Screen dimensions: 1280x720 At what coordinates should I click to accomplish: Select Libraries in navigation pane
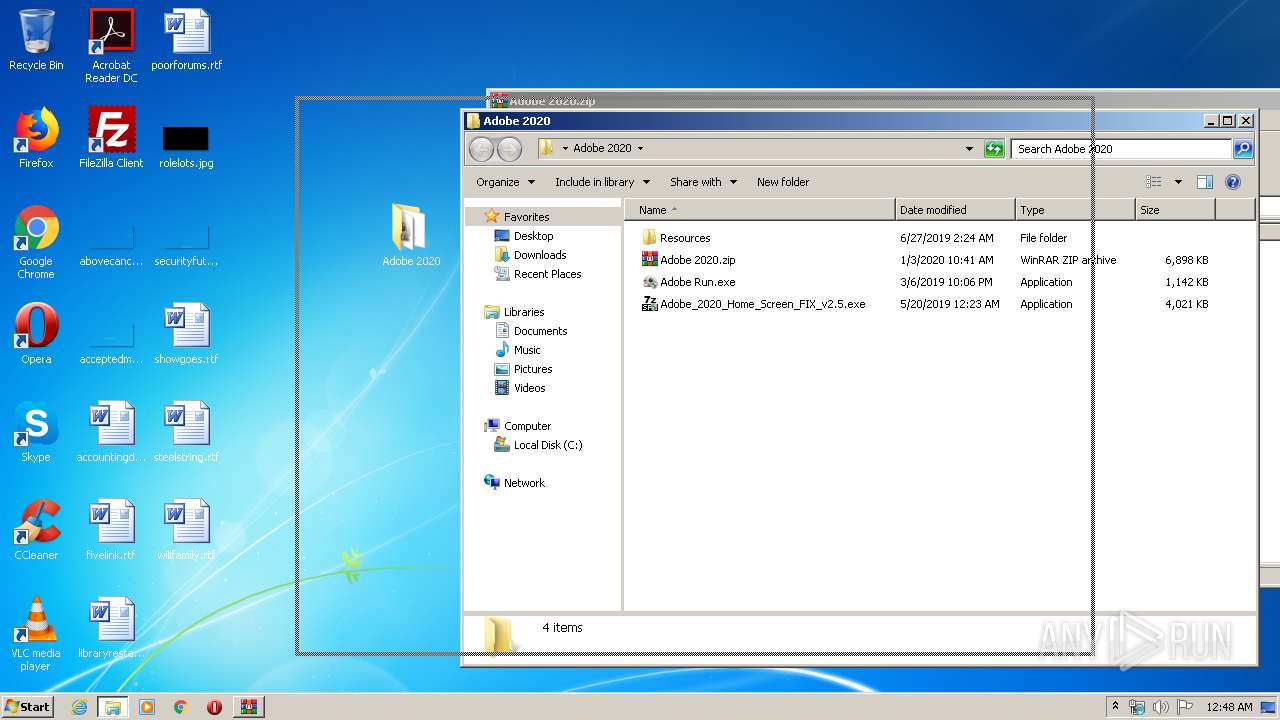point(514,312)
